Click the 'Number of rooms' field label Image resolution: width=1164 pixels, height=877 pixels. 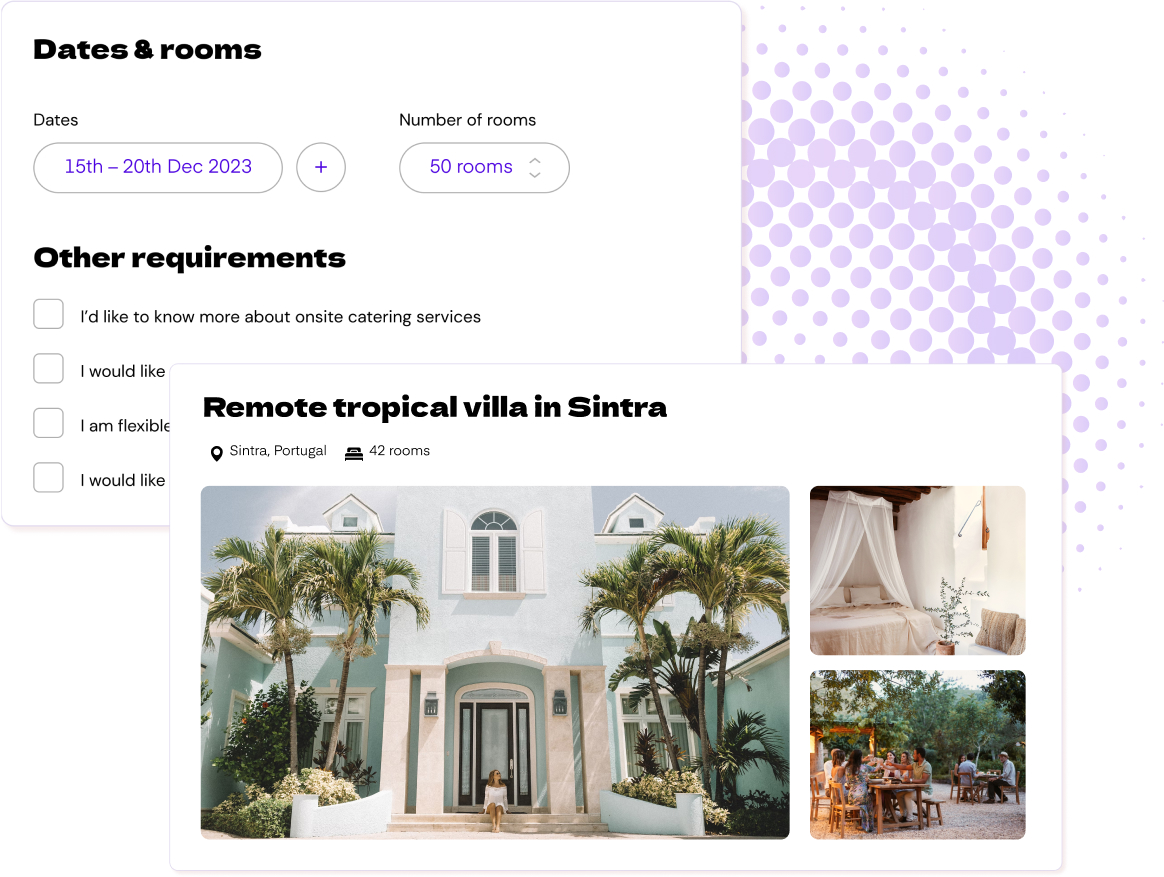point(468,120)
